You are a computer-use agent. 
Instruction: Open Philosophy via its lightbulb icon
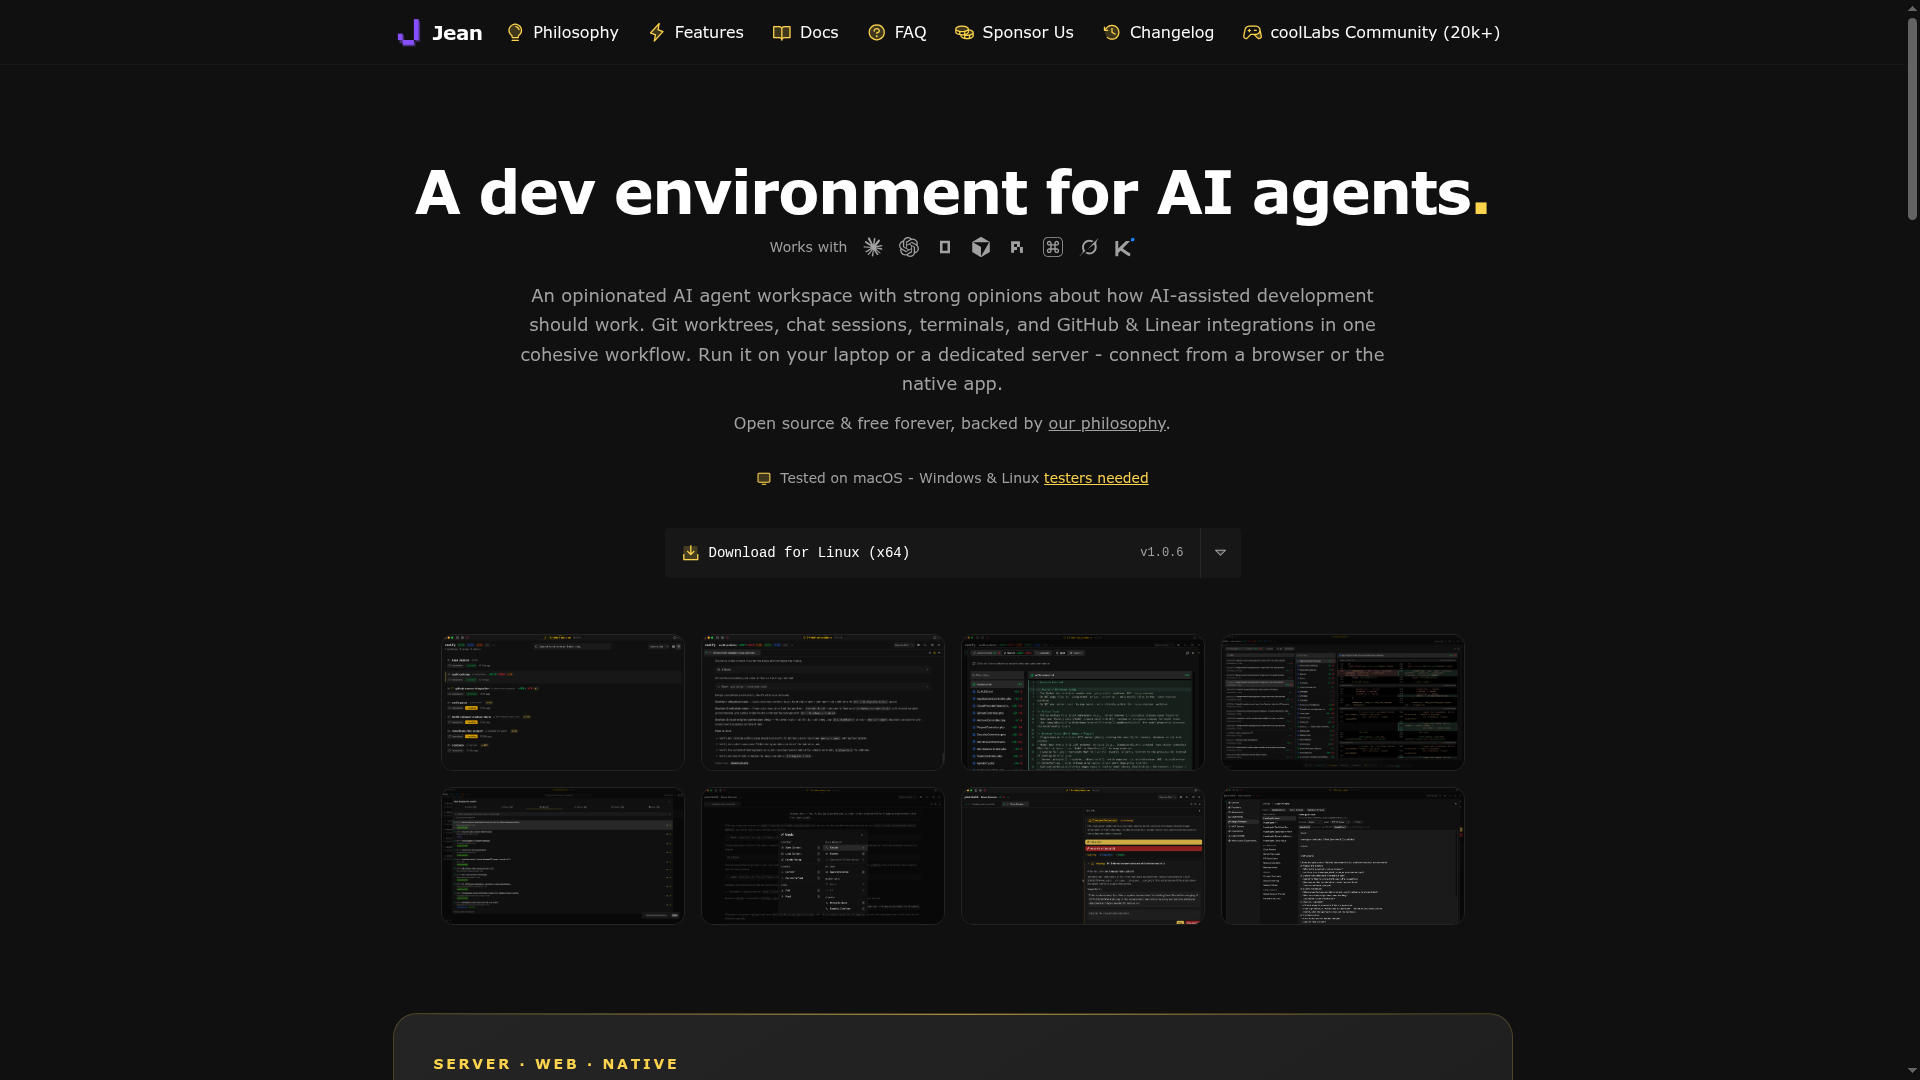click(x=515, y=33)
